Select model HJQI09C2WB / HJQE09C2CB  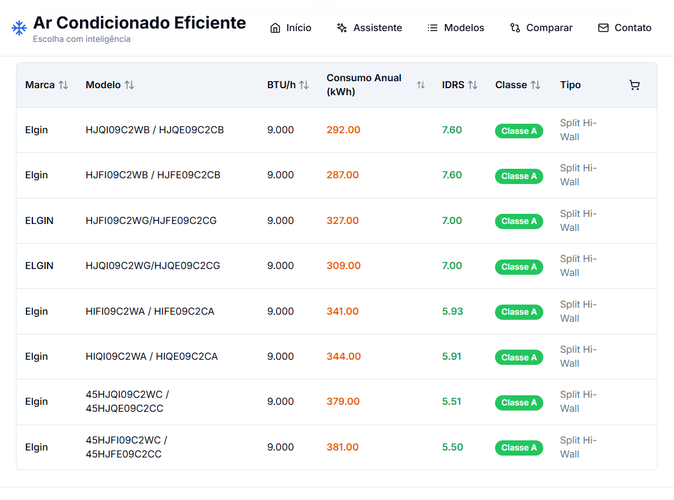coord(155,130)
